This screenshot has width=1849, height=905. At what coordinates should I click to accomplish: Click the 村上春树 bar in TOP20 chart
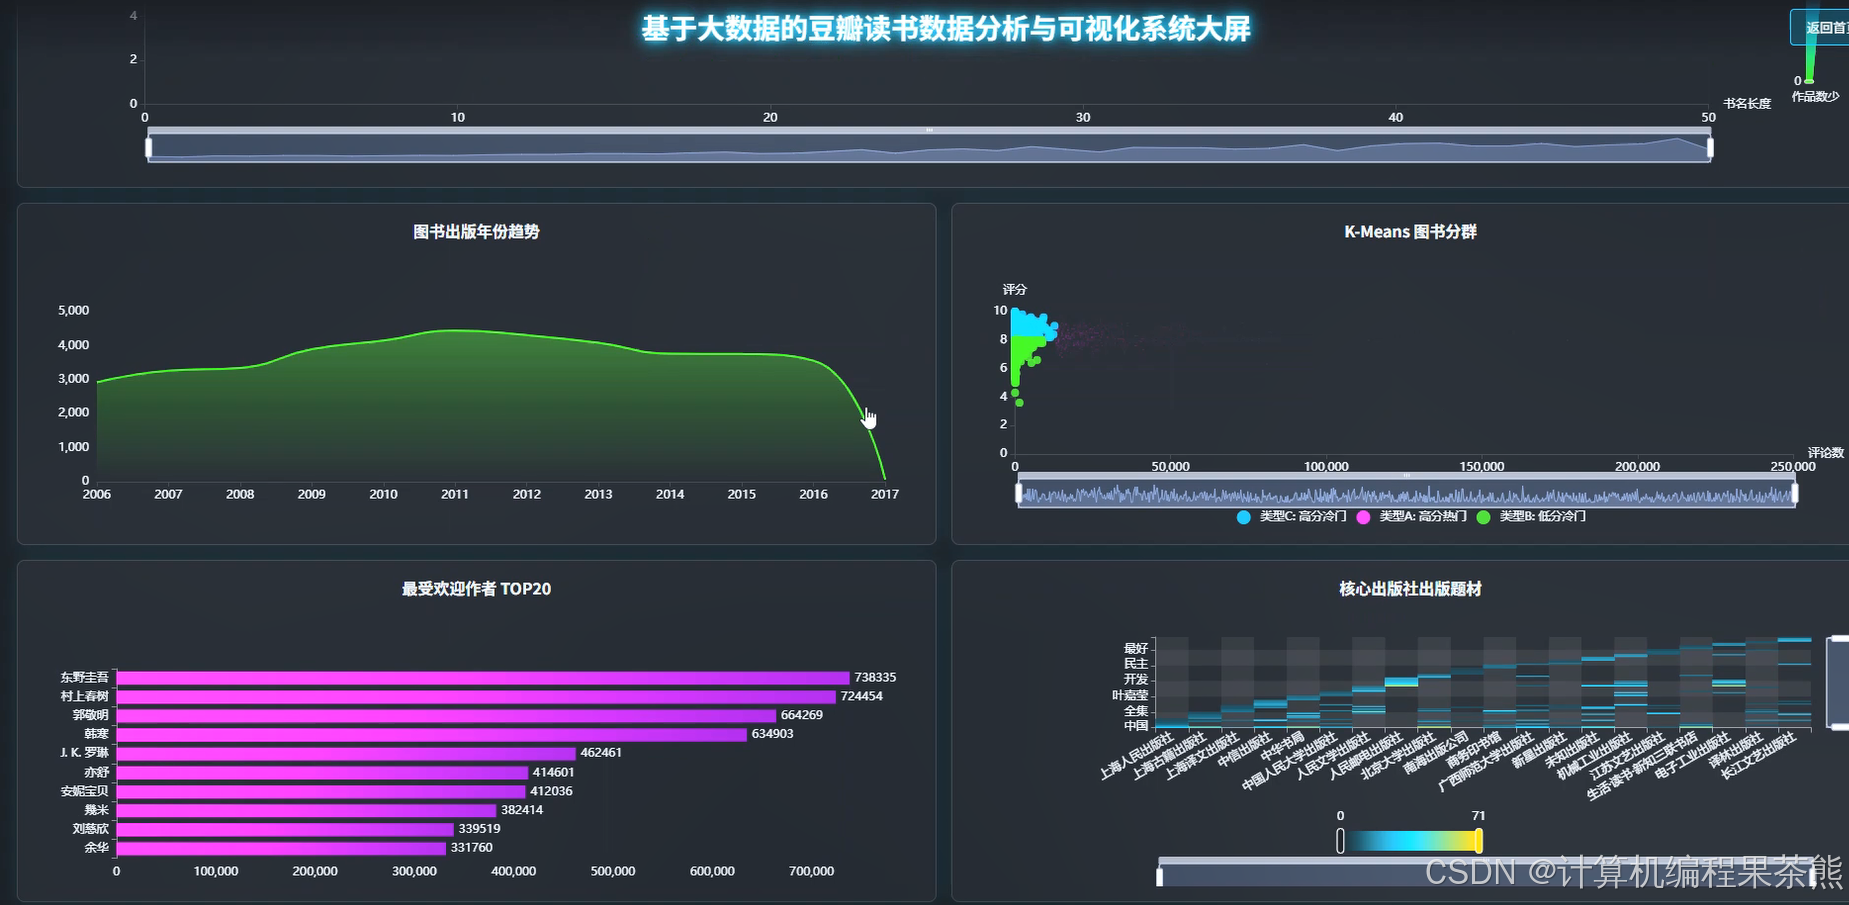point(476,697)
